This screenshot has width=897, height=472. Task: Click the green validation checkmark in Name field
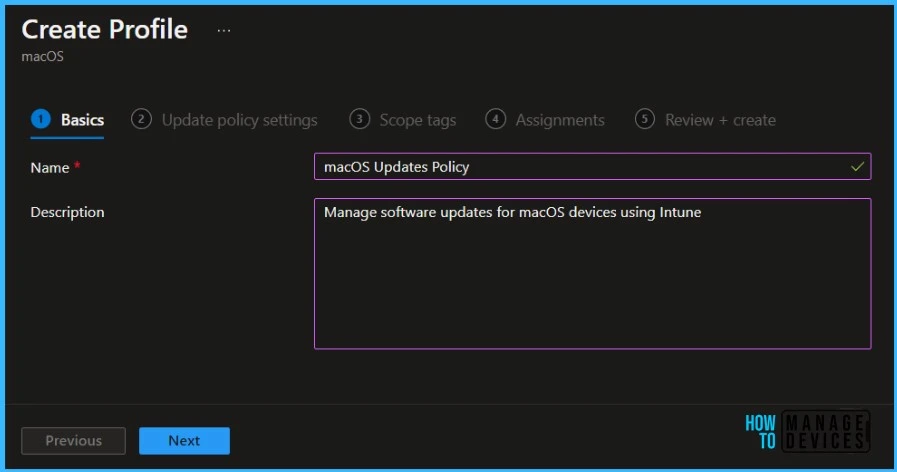857,166
